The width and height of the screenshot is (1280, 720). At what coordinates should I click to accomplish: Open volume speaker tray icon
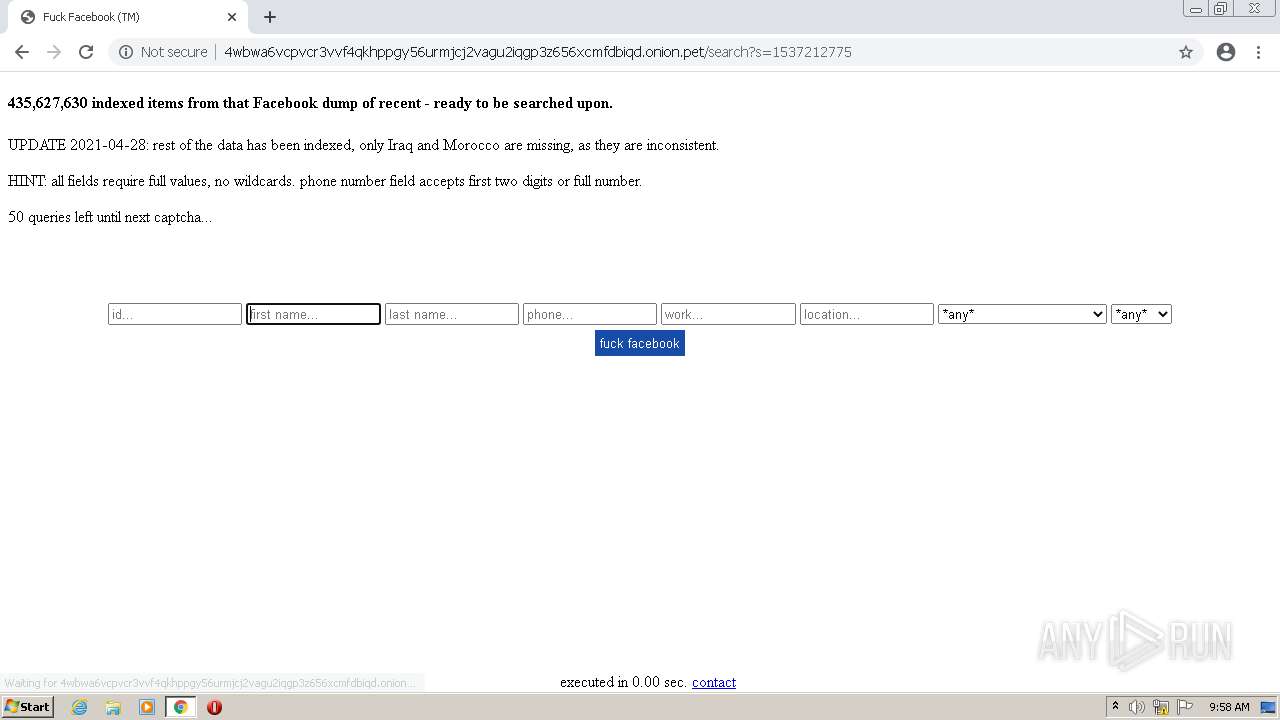tap(1137, 707)
